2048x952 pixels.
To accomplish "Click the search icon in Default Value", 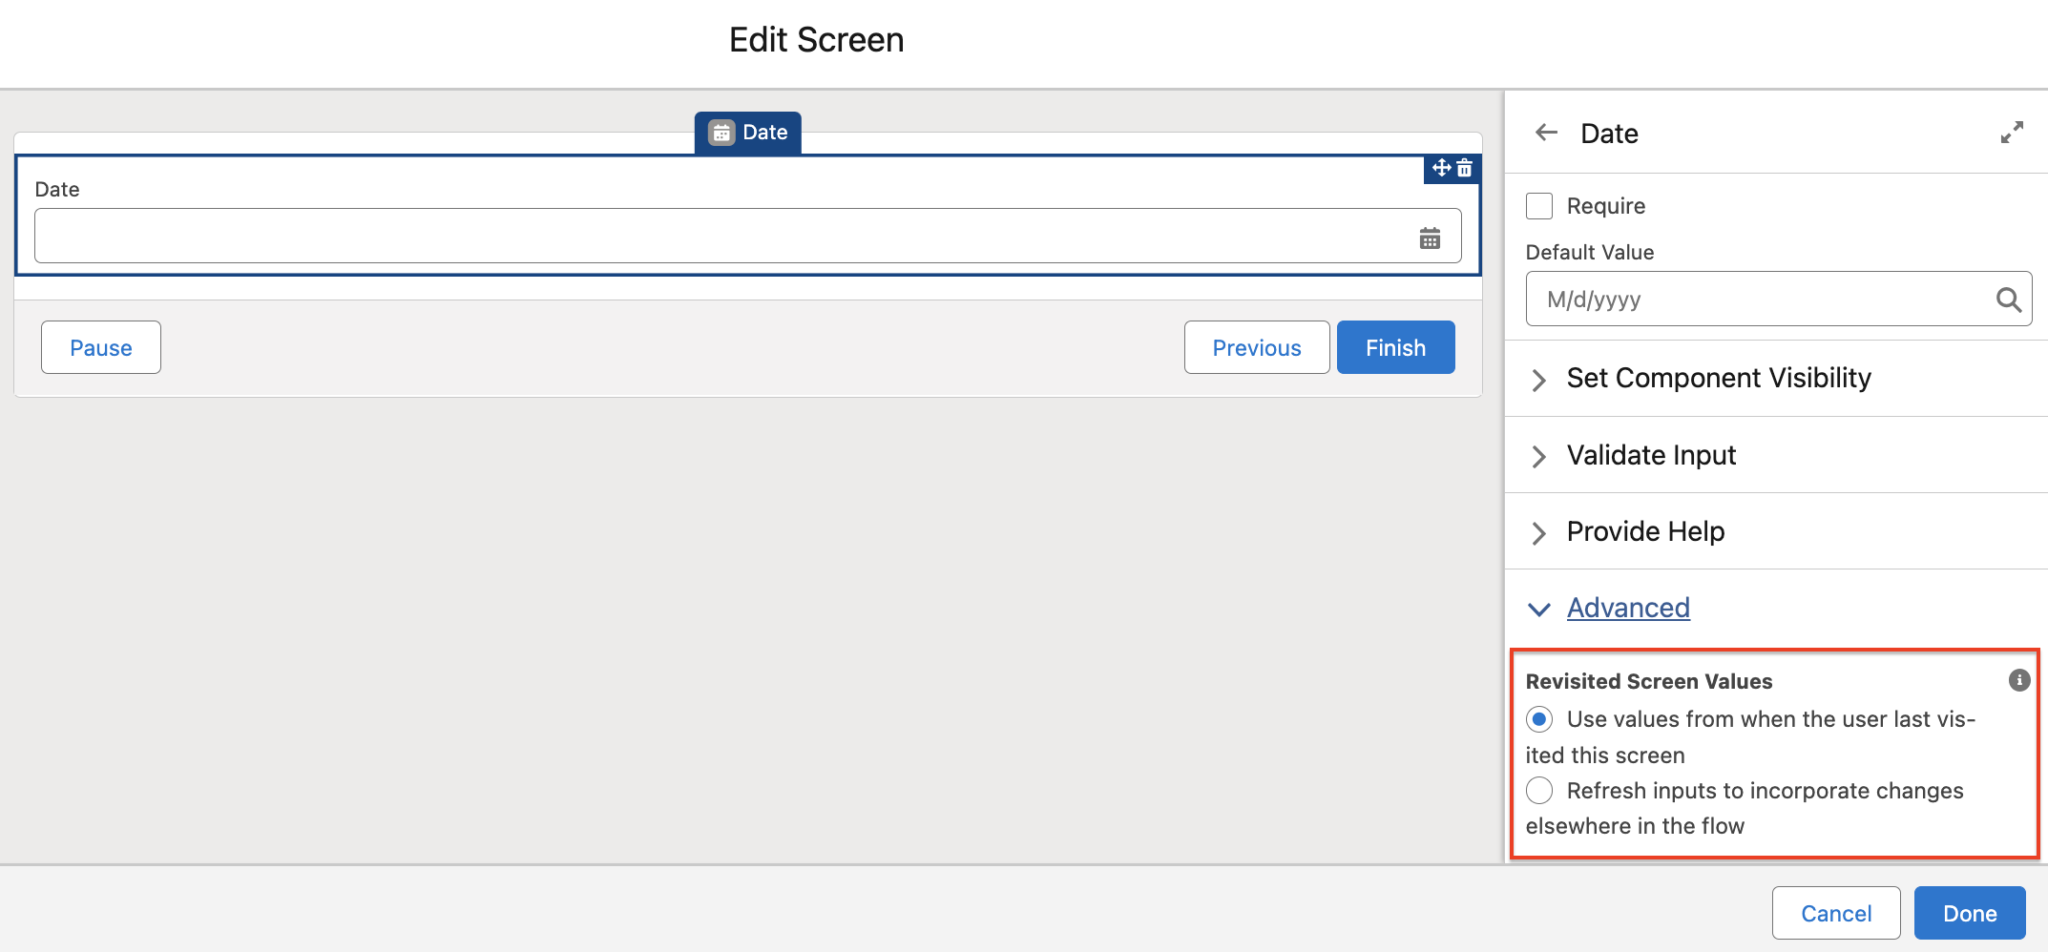I will (x=2008, y=299).
